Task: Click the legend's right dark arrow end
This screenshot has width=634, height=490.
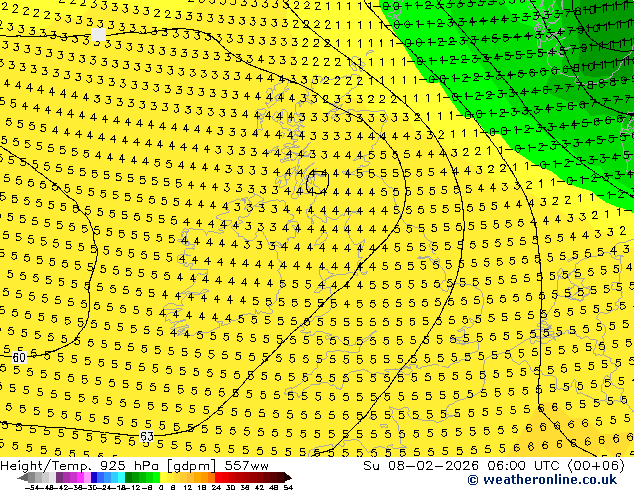Action: pos(287,477)
